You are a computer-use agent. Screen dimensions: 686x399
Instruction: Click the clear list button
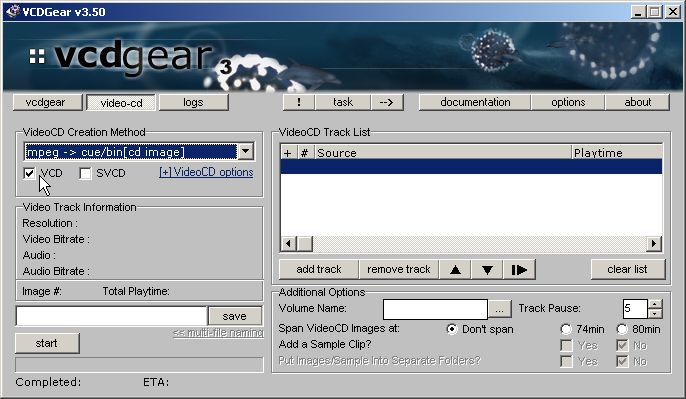pos(628,270)
